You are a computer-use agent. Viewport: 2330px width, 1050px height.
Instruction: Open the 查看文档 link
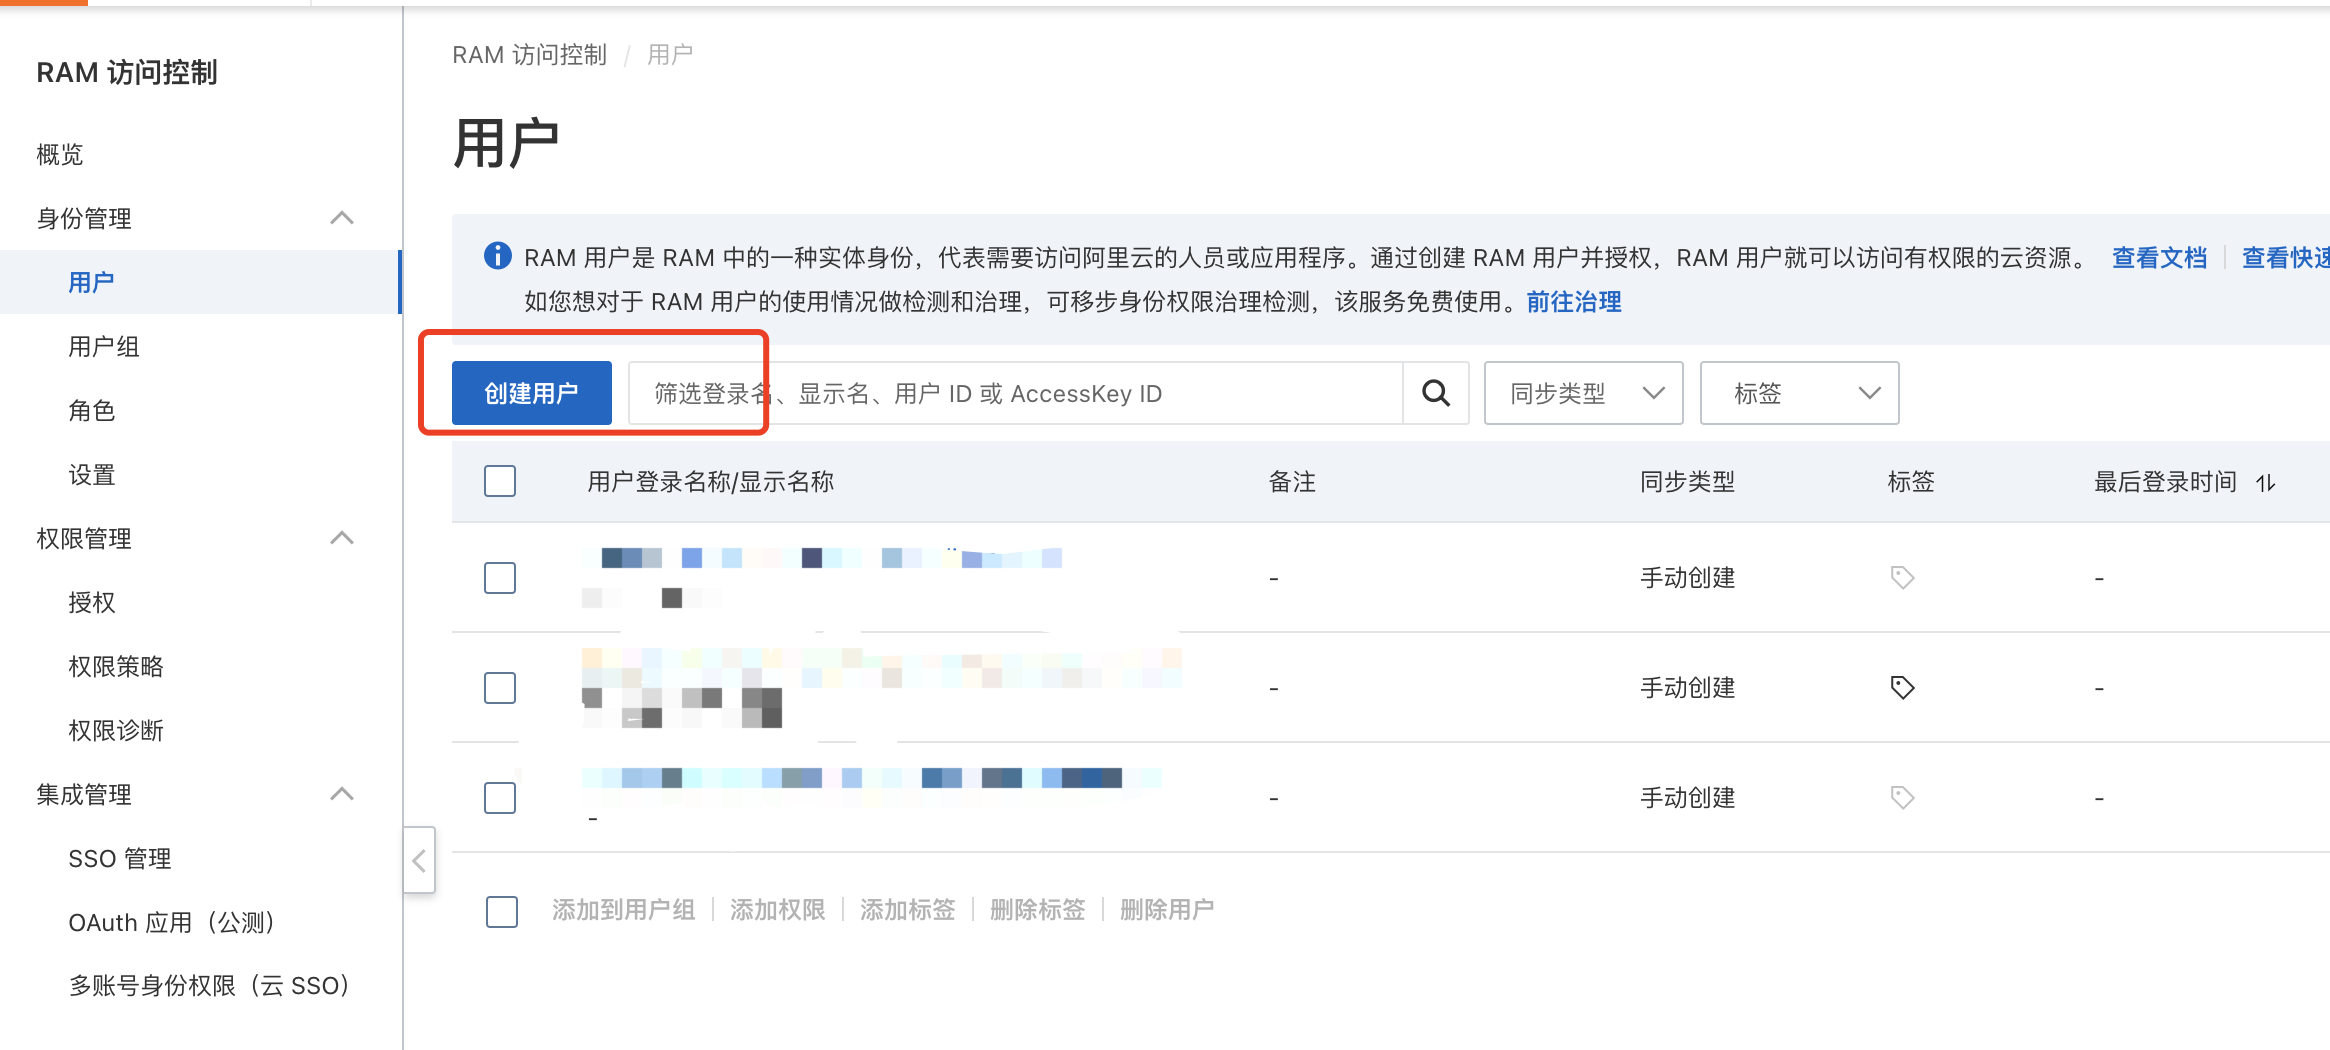tap(2159, 257)
